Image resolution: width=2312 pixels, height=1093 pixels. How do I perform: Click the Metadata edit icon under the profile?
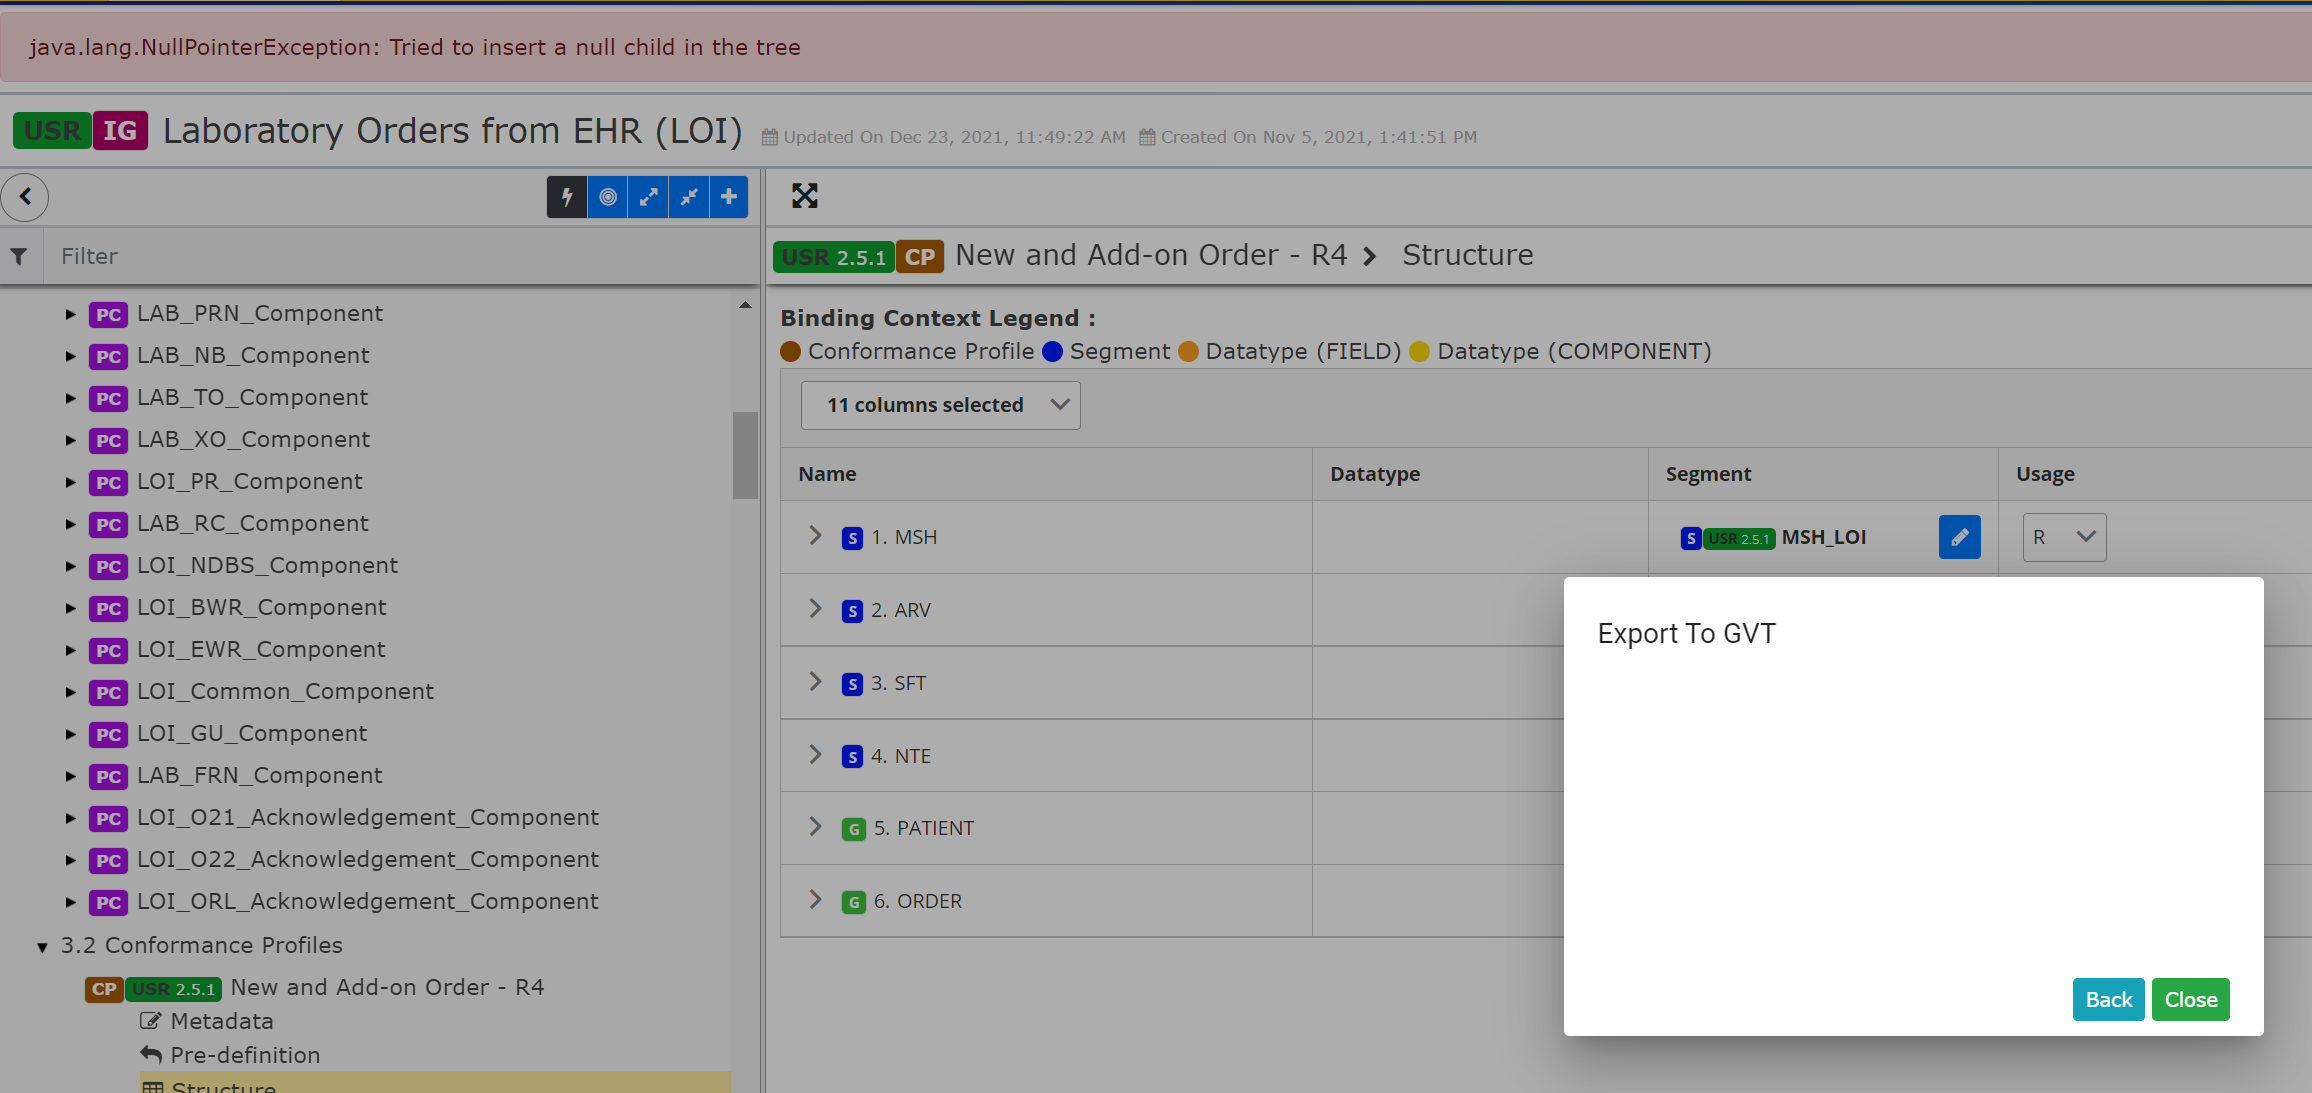[150, 1021]
